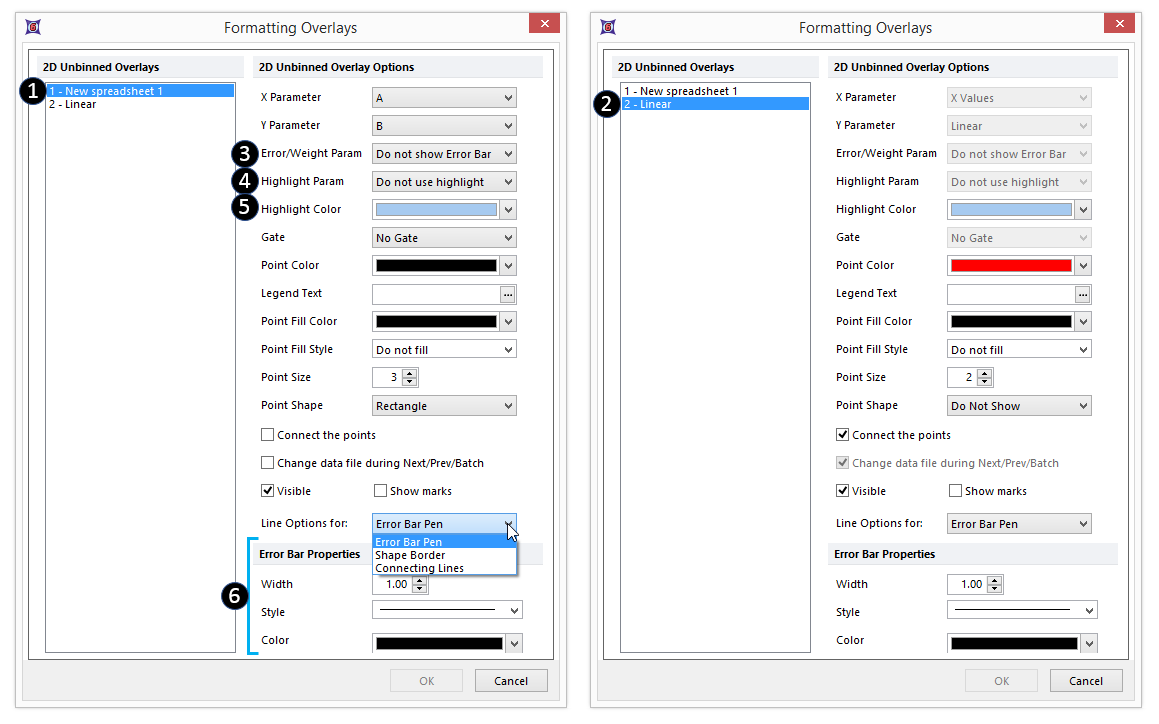Viewport: 1159px width, 724px height.
Task: Open Point Shape dropdown showing Rectangle
Action: point(444,406)
